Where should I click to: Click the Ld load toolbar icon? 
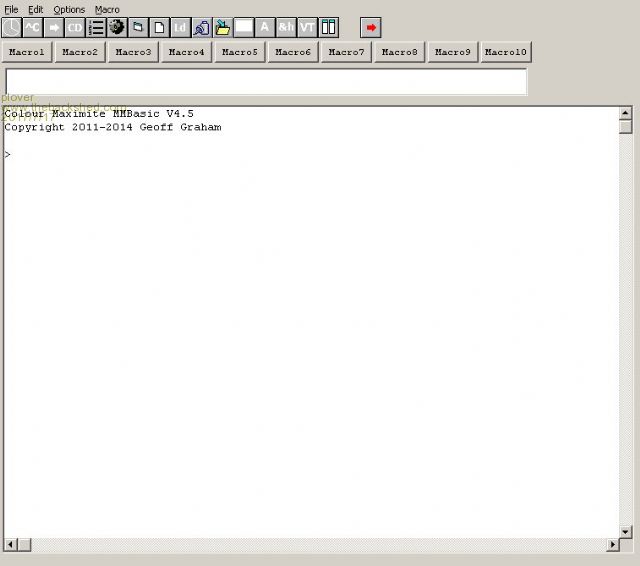180,28
